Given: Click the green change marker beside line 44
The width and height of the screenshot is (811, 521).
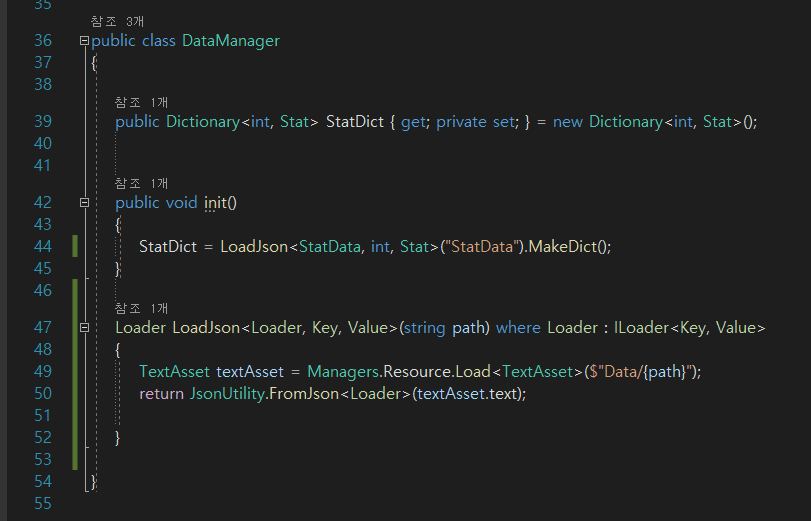Looking at the screenshot, I should [75, 246].
